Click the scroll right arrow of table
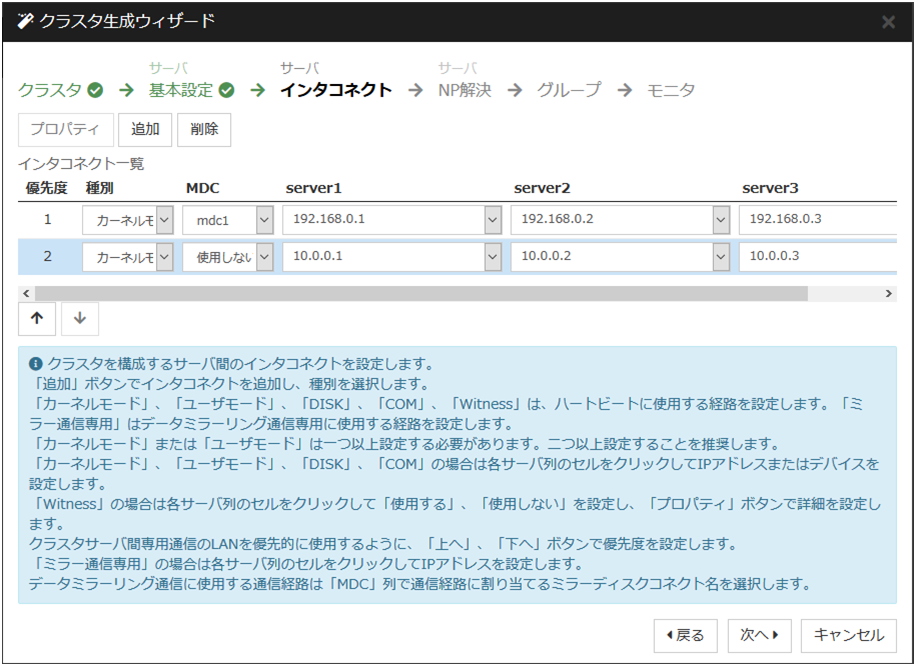The image size is (916, 666). click(889, 294)
